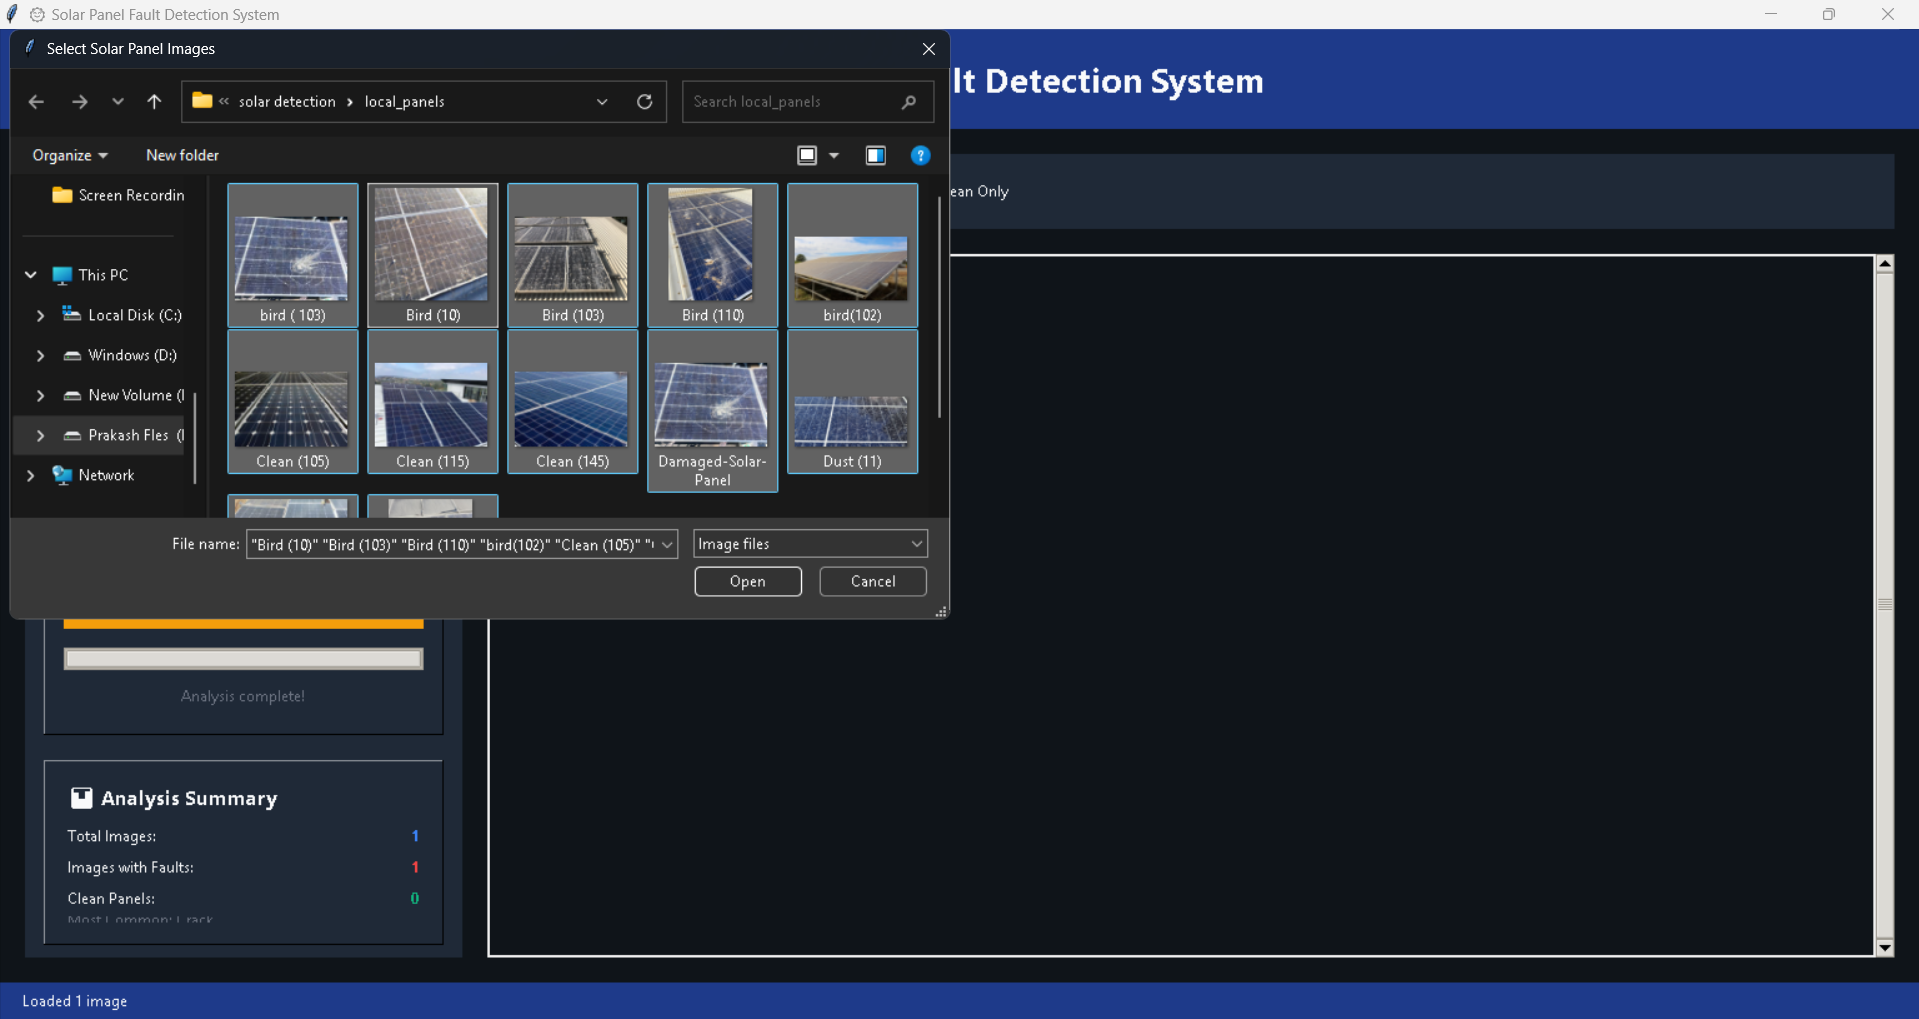Navigate up one folder level
1919x1019 pixels.
(x=154, y=102)
